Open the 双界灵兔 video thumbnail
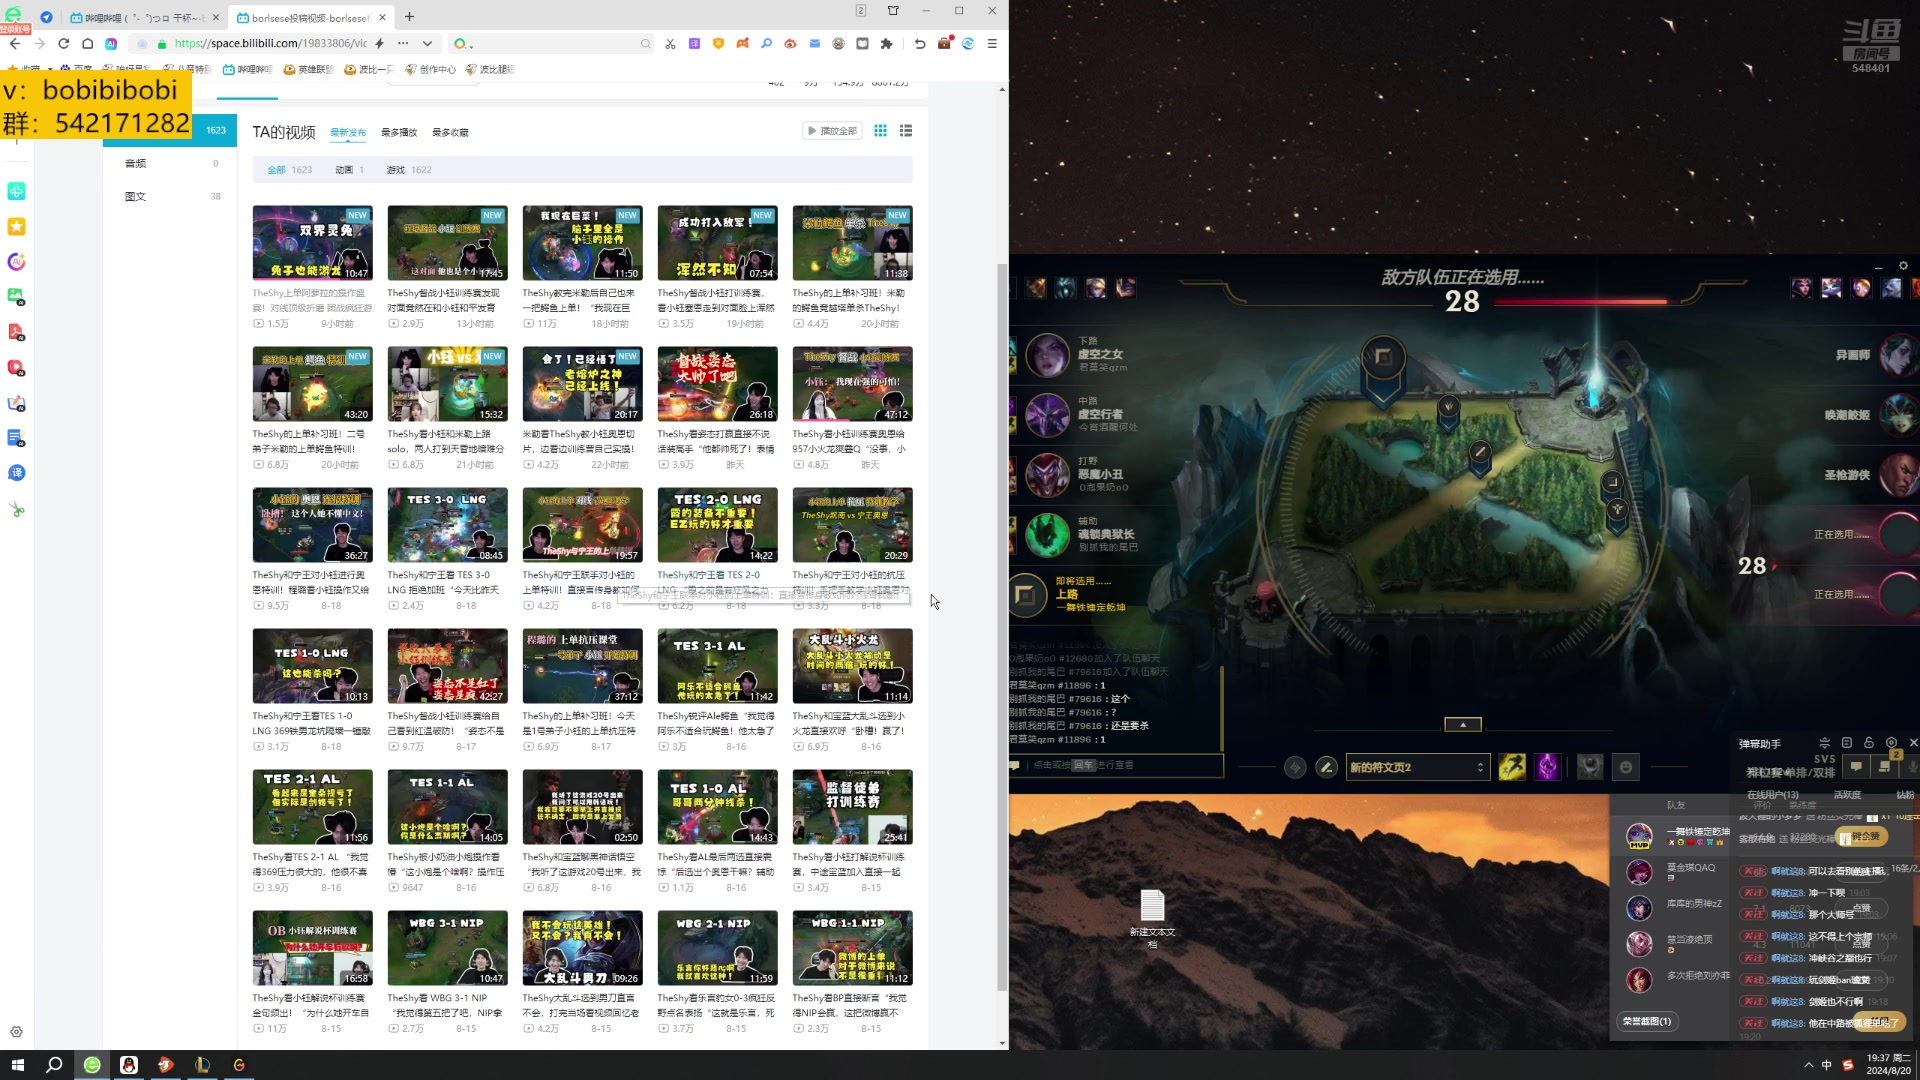 pyautogui.click(x=312, y=243)
